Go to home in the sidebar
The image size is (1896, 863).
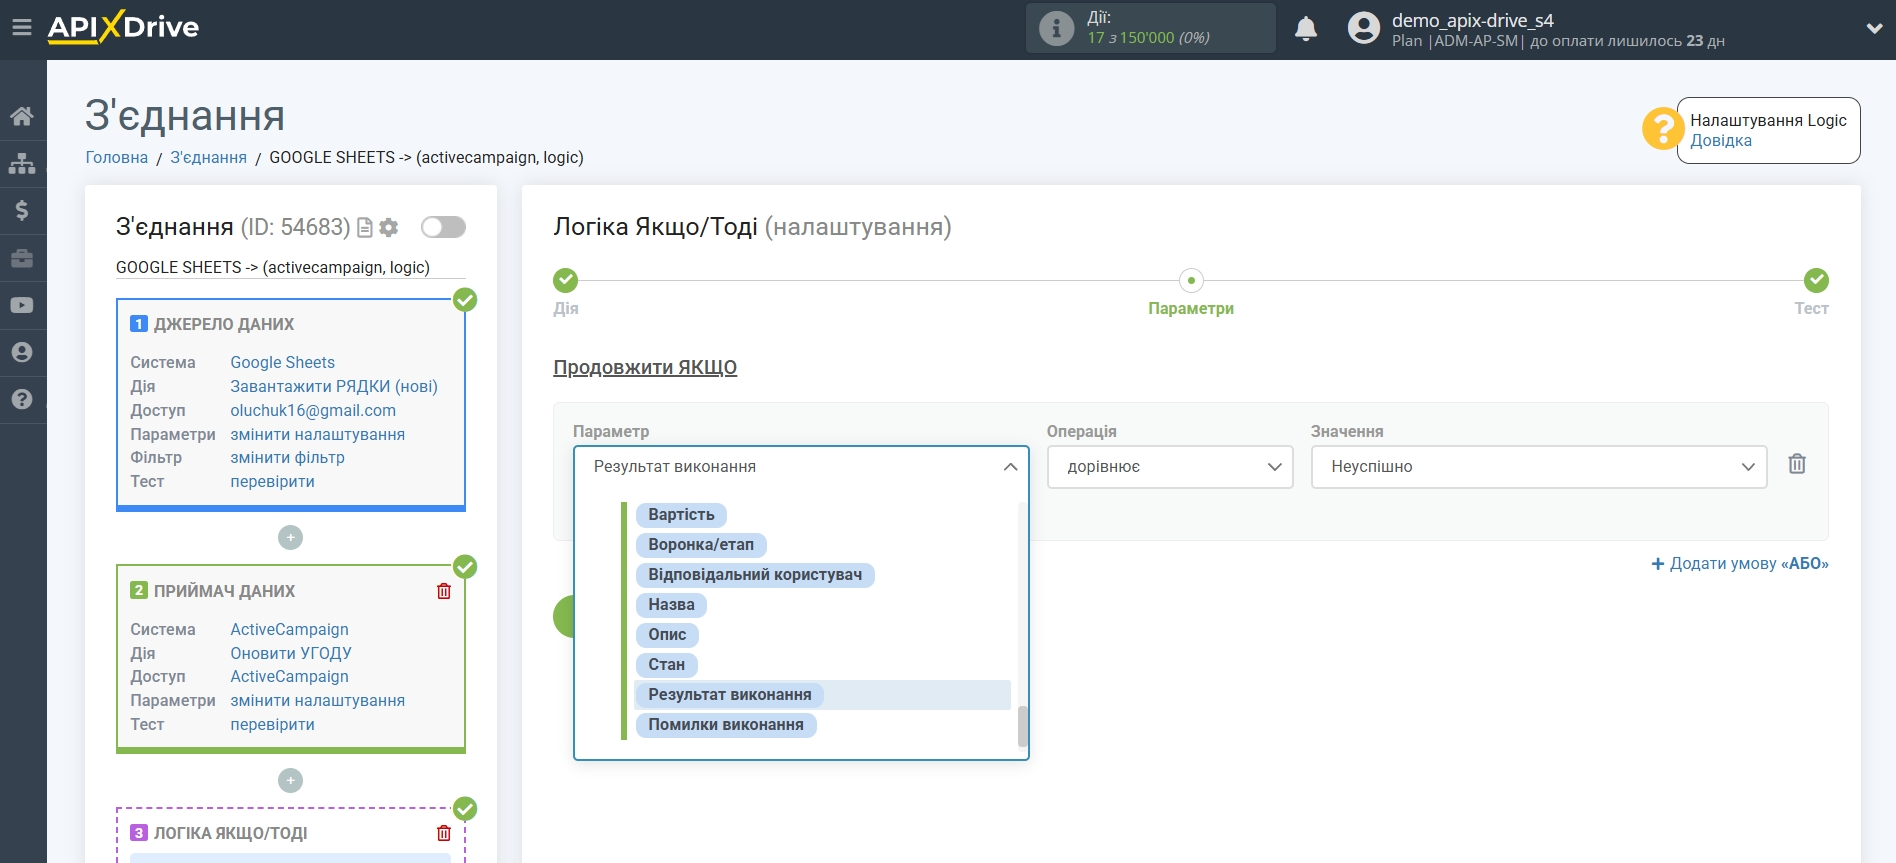tap(22, 116)
